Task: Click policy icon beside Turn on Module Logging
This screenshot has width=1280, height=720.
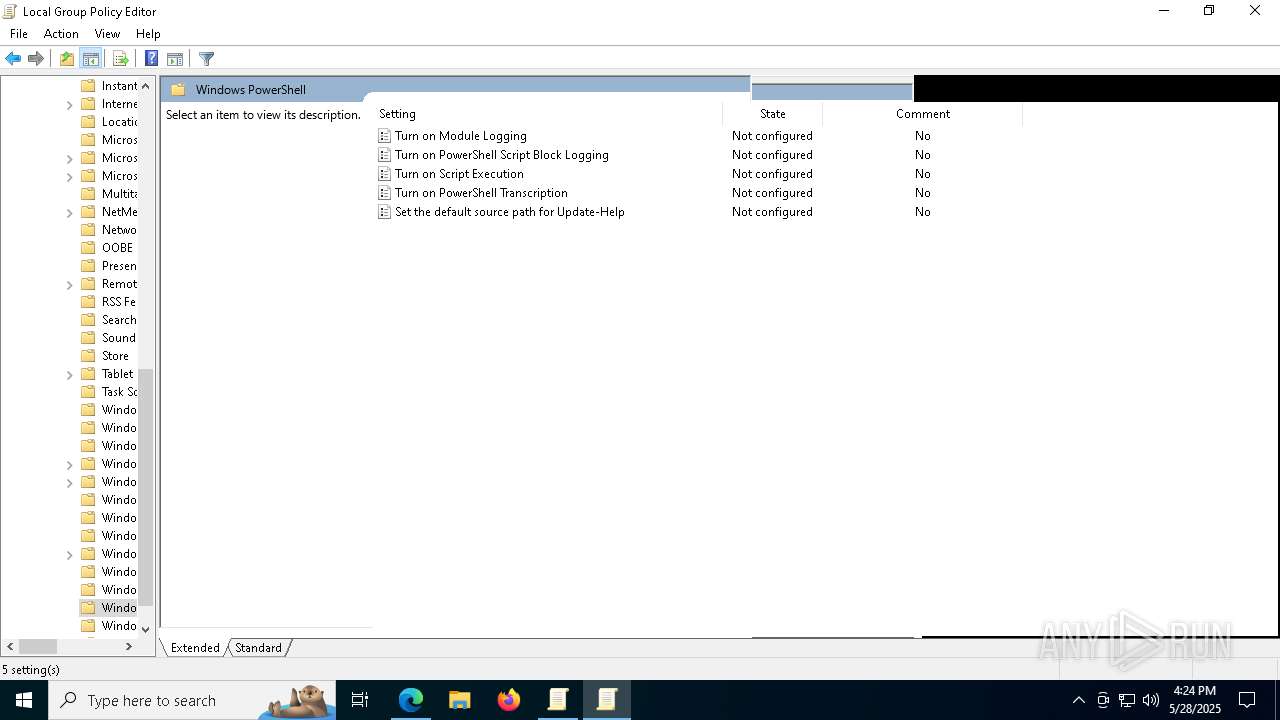Action: tap(384, 136)
